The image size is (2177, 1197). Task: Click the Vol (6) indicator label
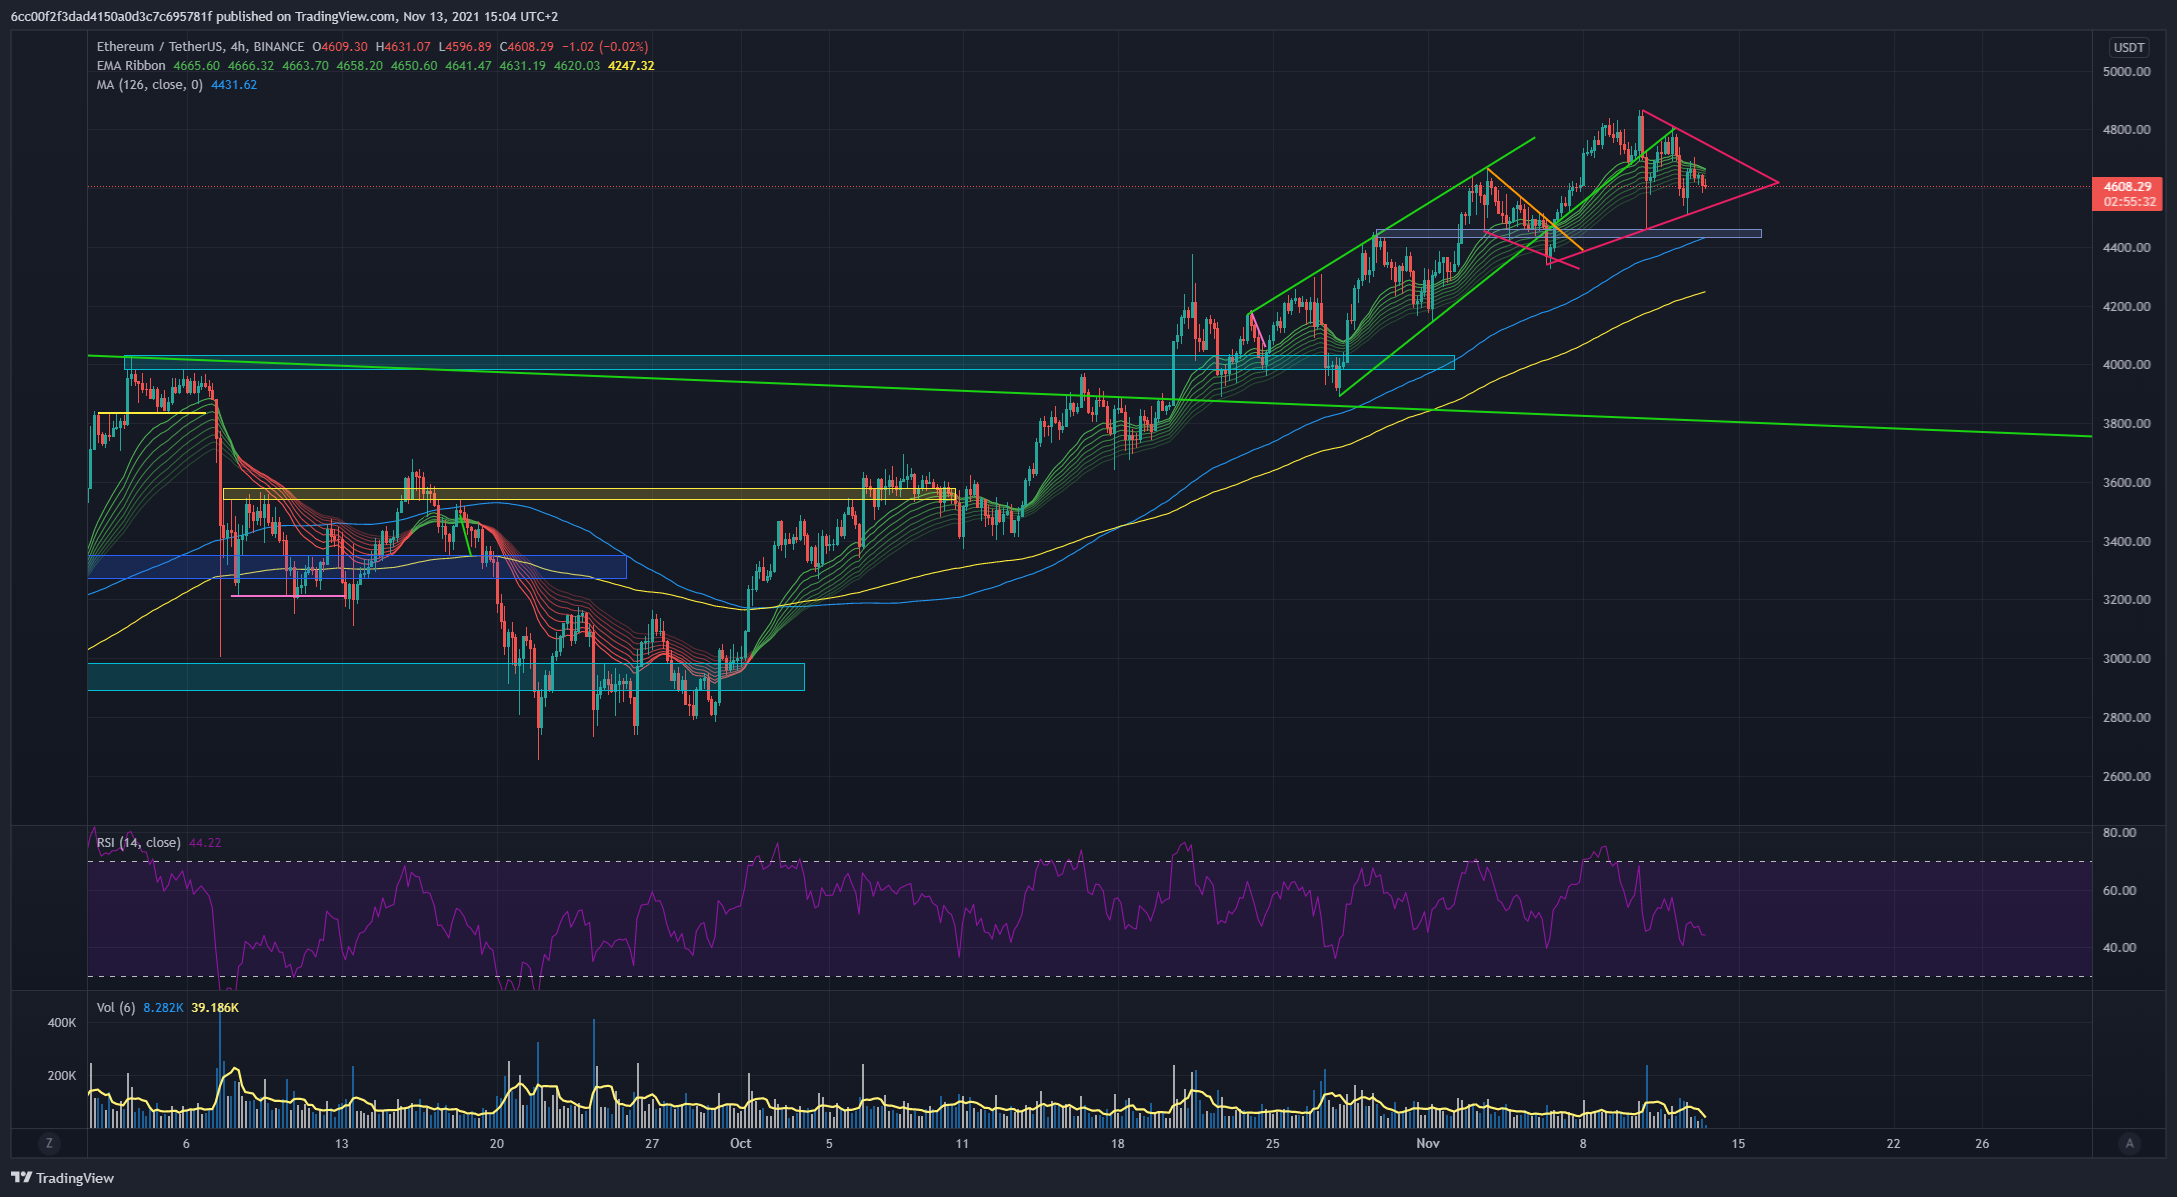115,1008
